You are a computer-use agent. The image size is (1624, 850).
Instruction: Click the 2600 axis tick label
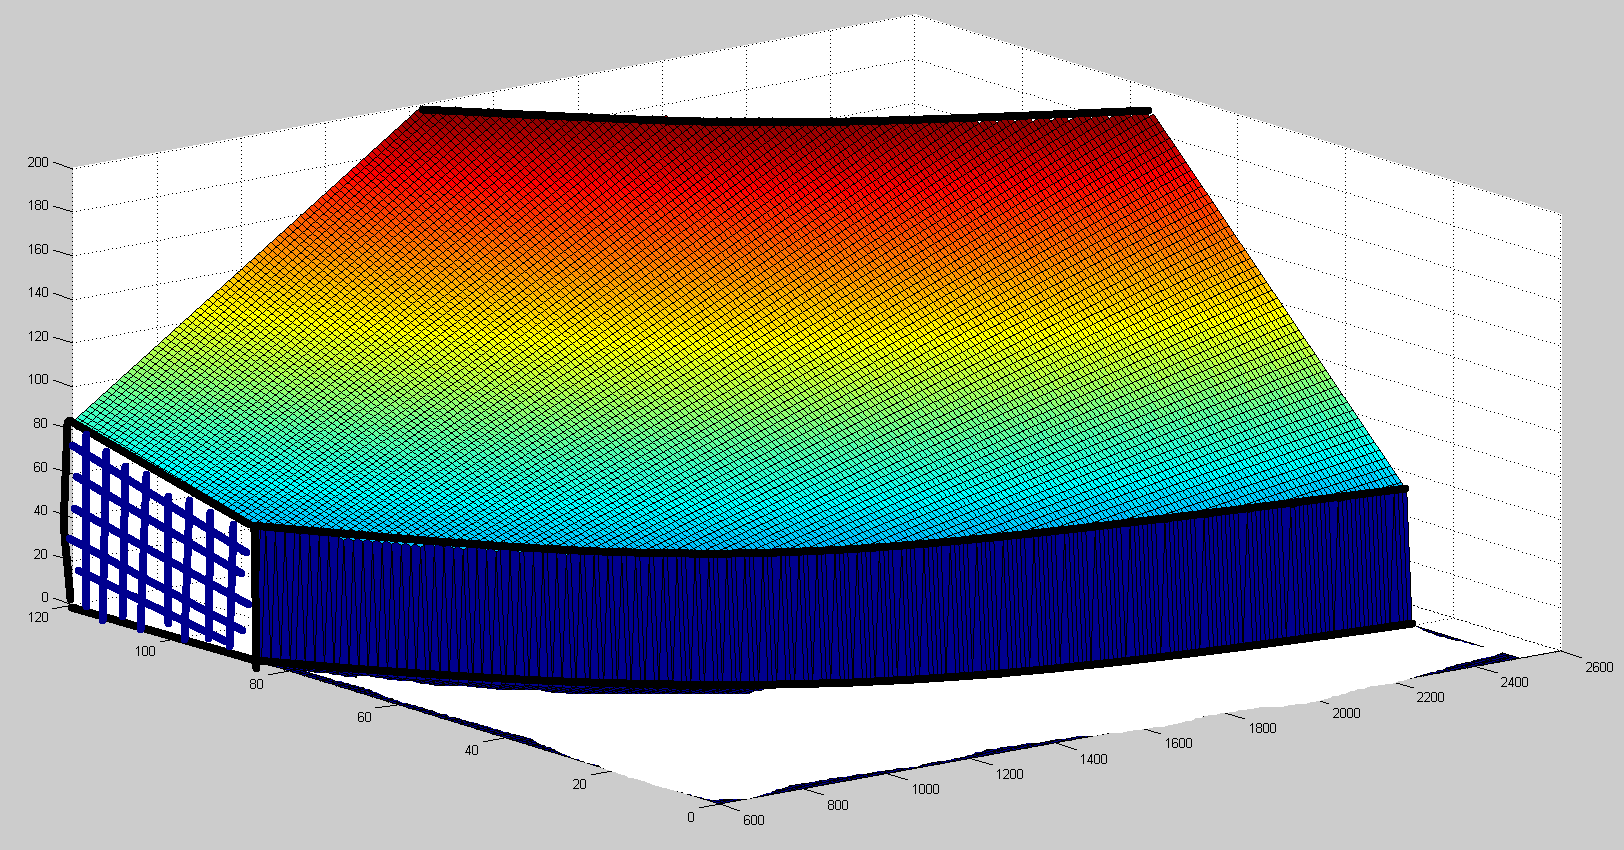tap(1598, 667)
